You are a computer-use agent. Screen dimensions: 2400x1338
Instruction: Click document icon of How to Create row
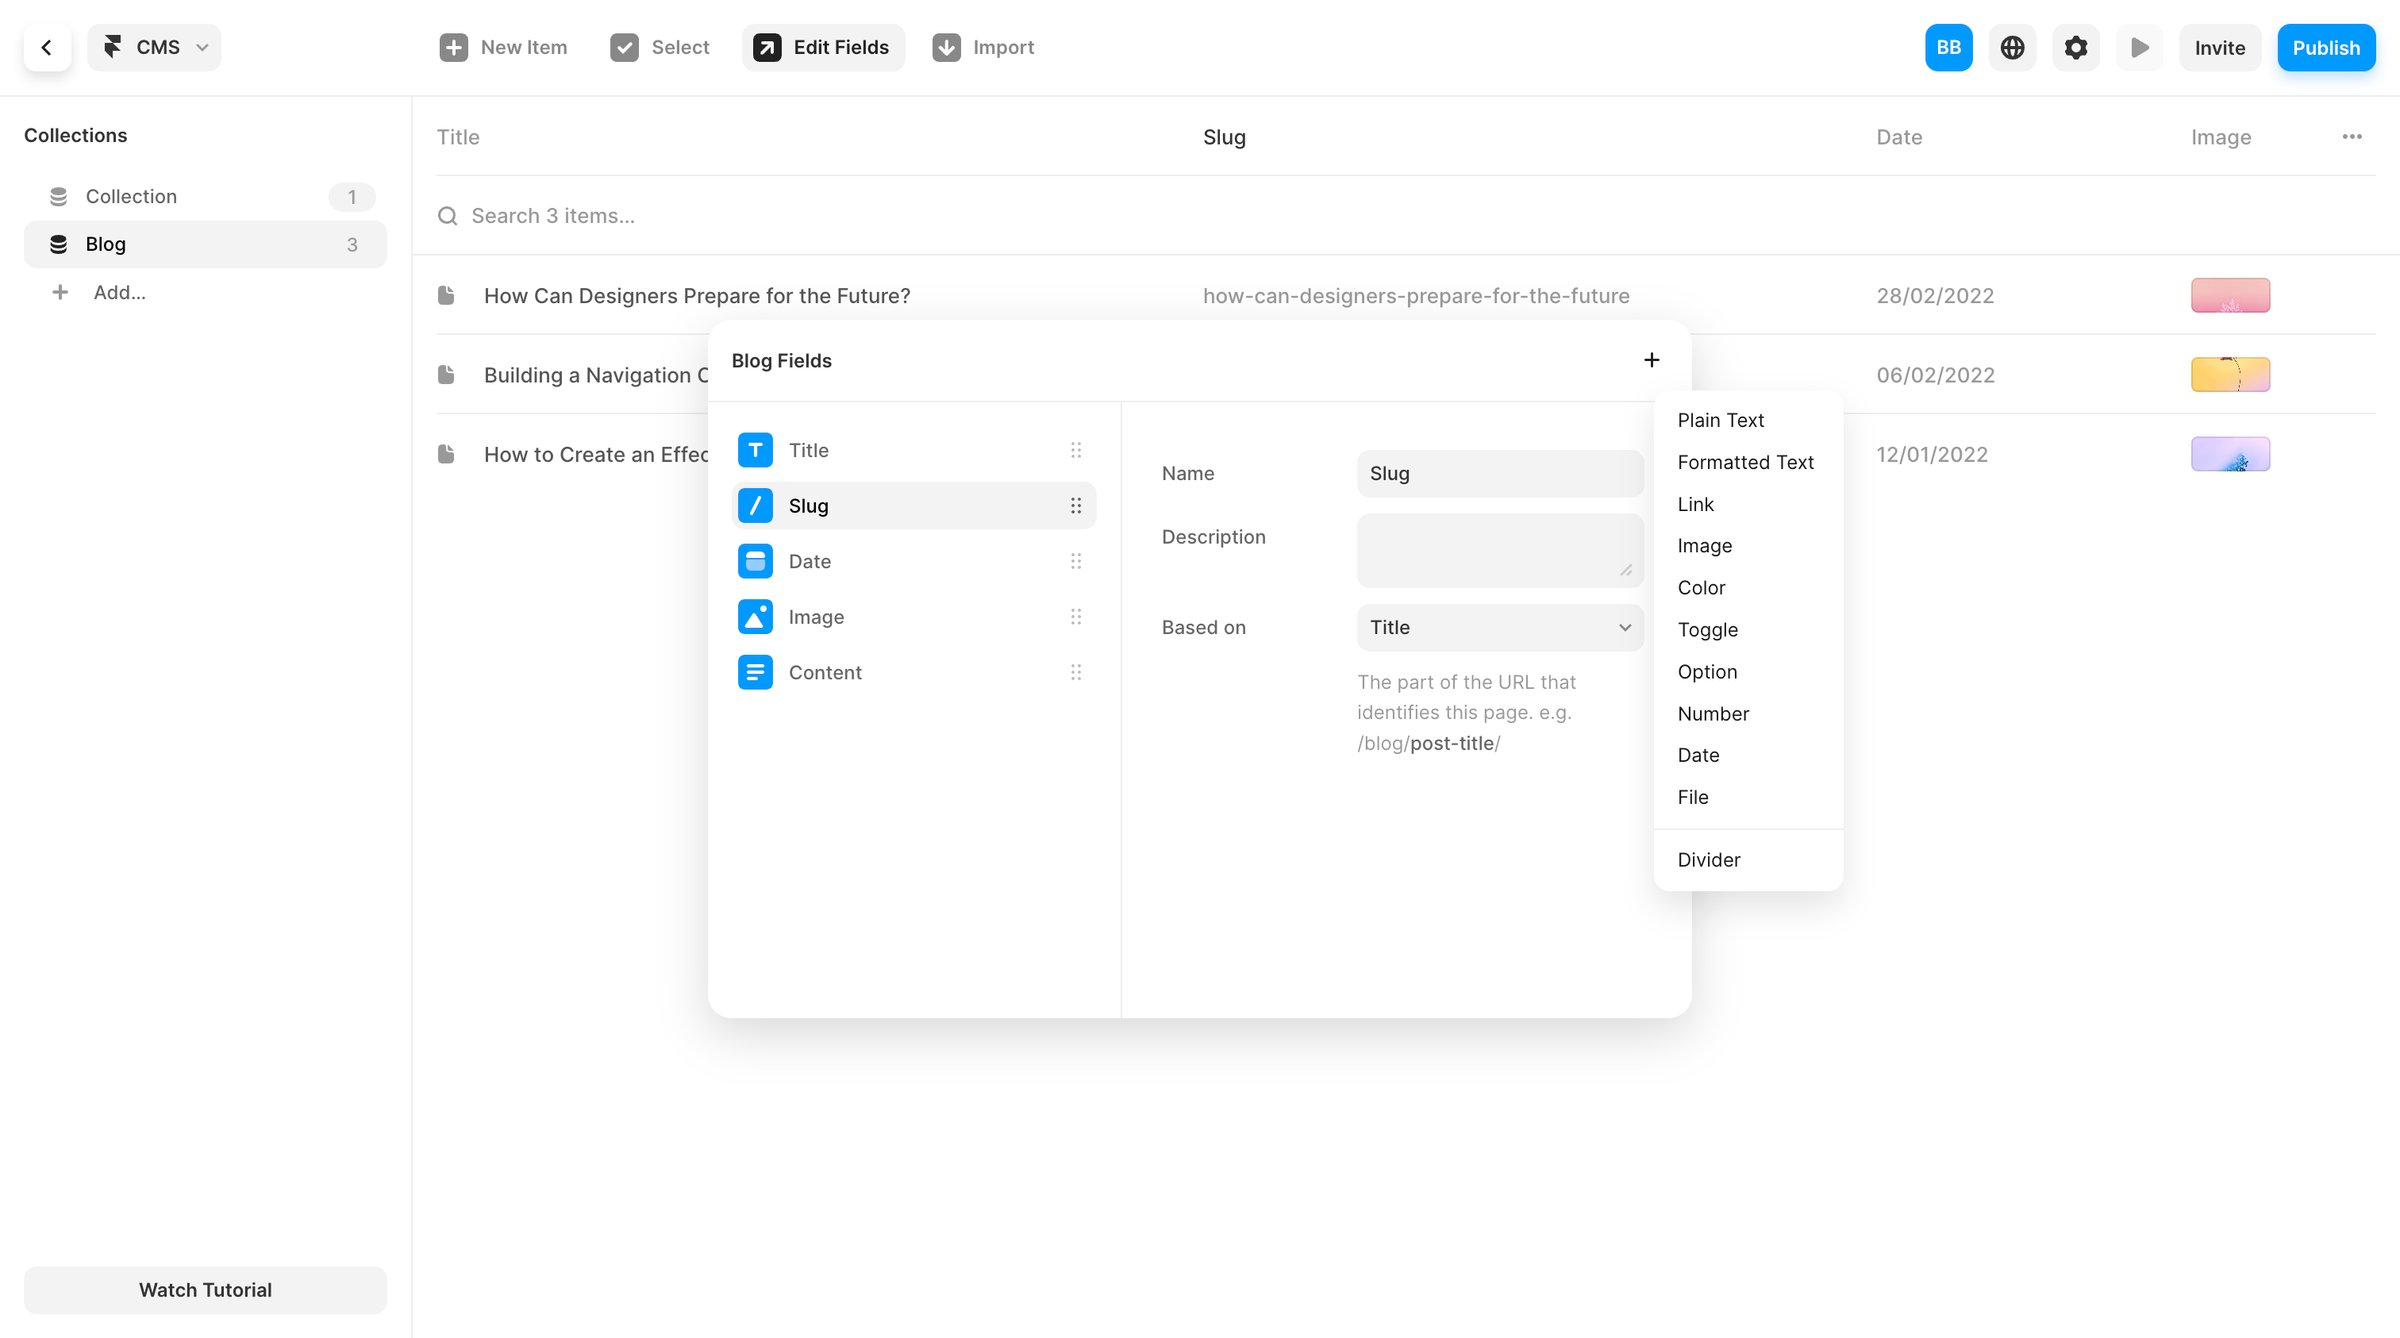click(446, 454)
